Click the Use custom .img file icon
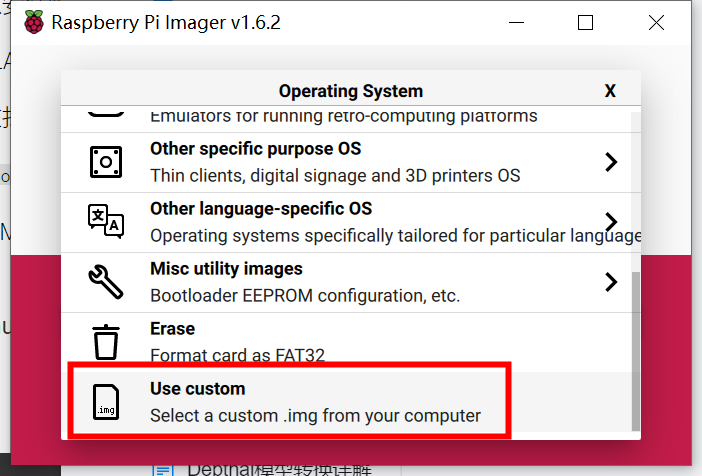The image size is (702, 476). [106, 402]
